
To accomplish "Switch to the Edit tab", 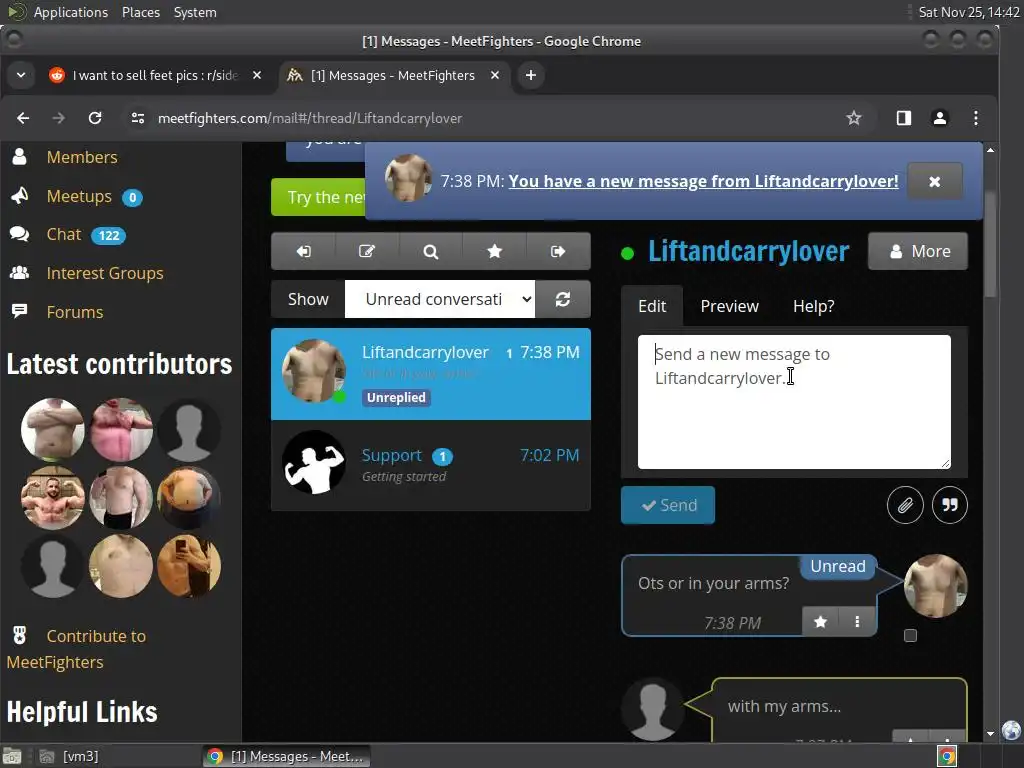I will (652, 306).
